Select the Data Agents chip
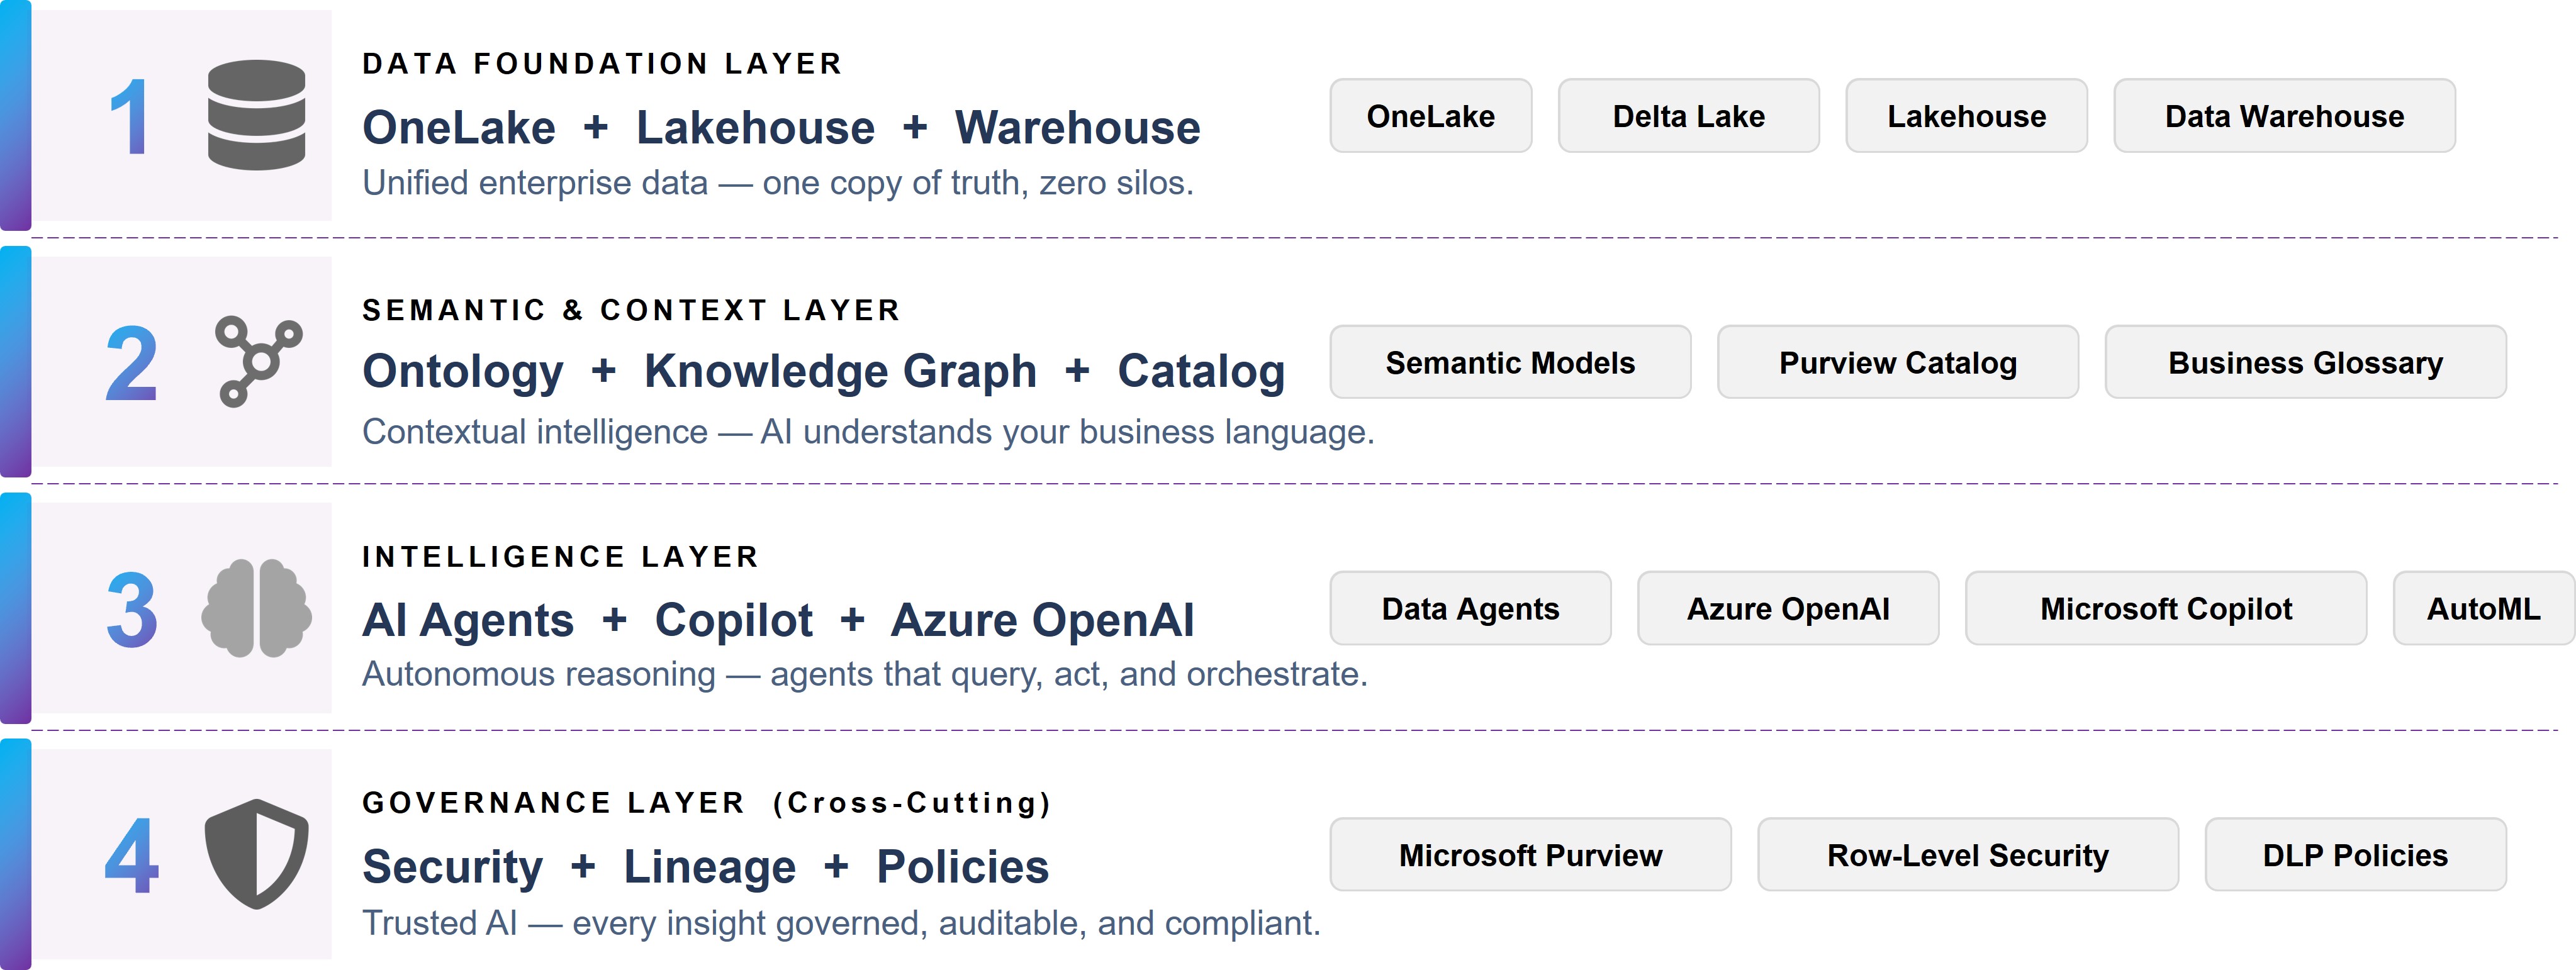2576x970 pixels. click(1470, 608)
